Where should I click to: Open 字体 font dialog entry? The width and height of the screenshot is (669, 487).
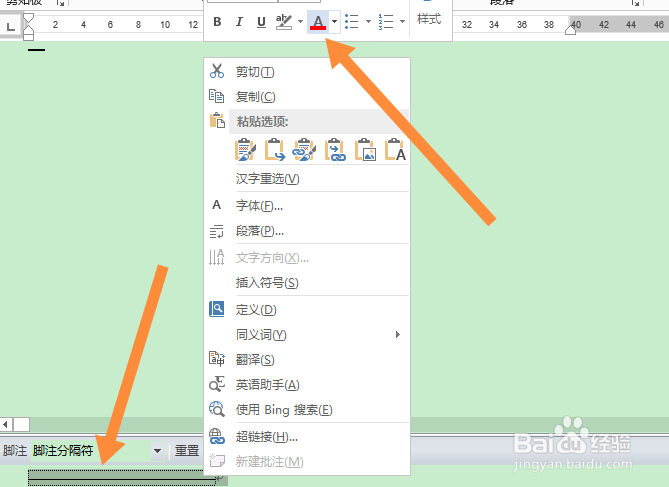307,206
